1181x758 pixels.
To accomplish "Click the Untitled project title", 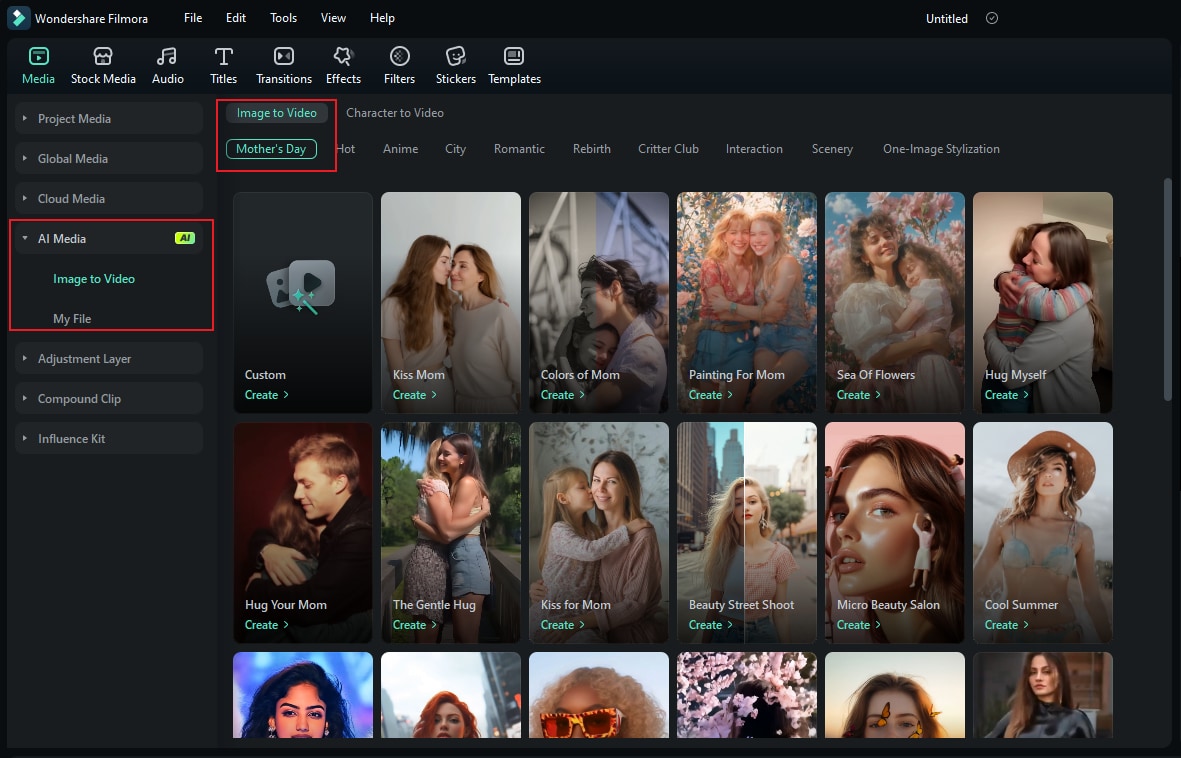I will pyautogui.click(x=947, y=19).
